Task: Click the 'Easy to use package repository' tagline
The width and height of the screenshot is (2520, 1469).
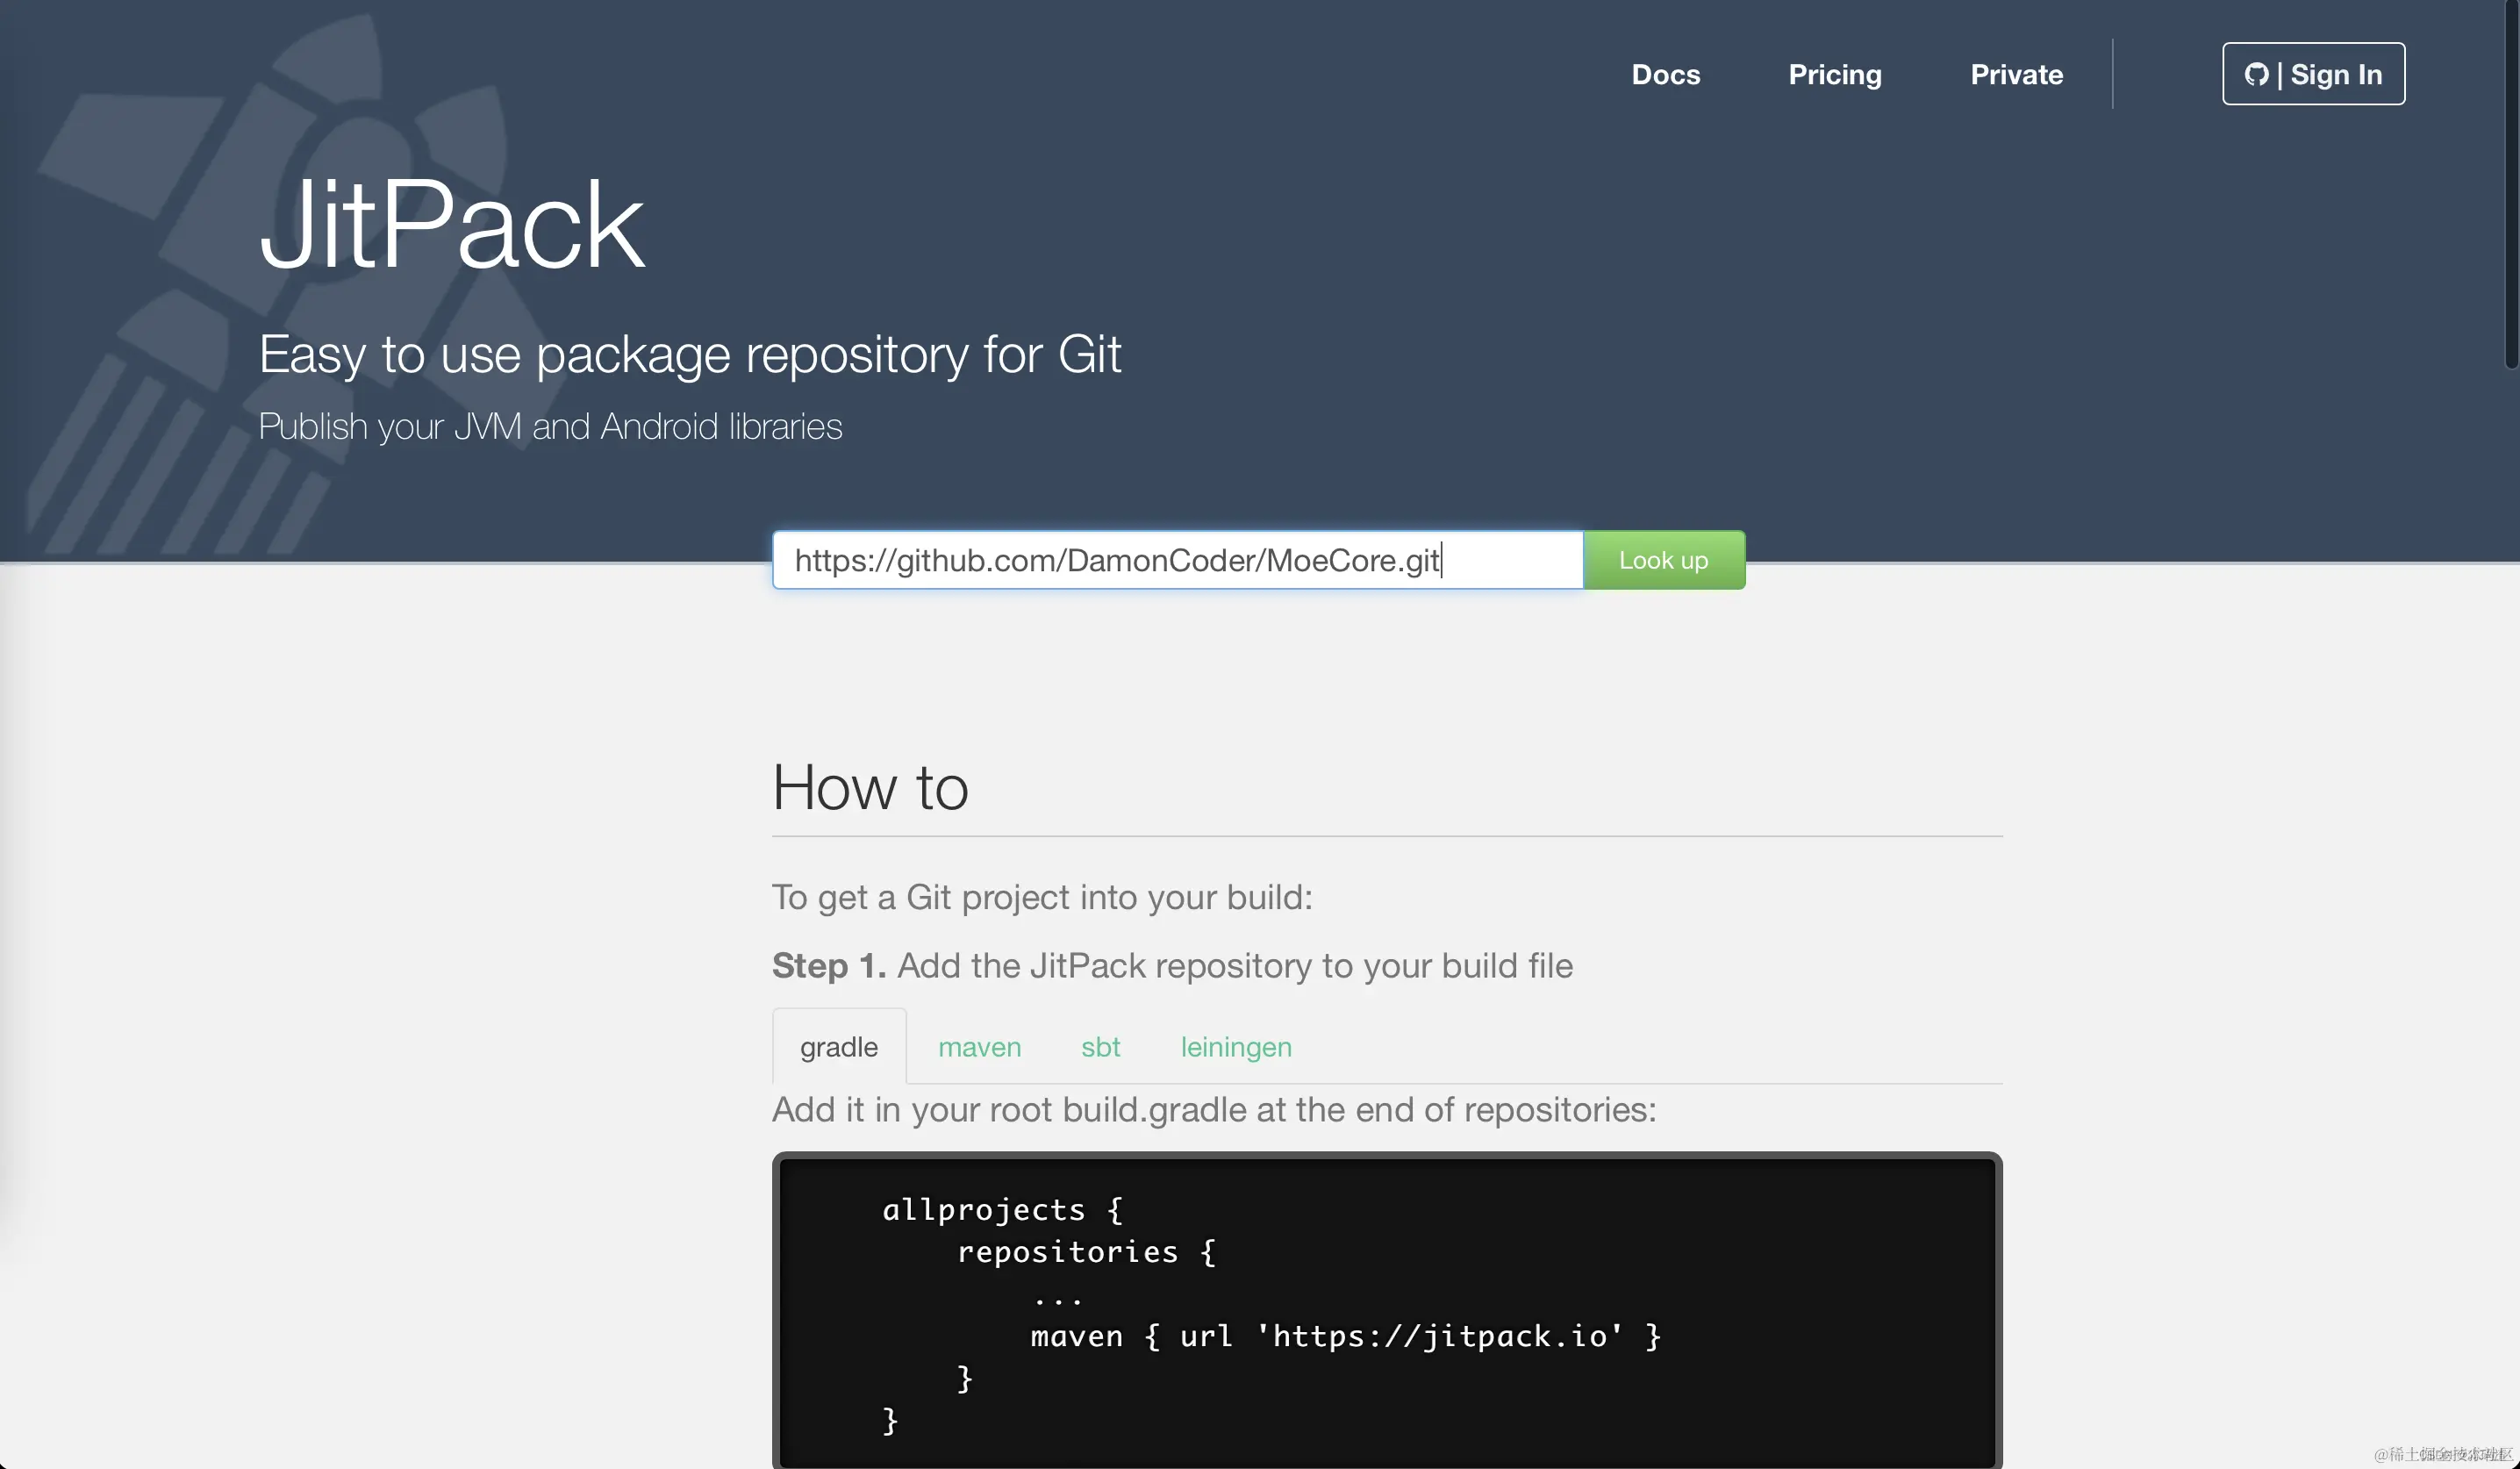Action: (x=690, y=354)
